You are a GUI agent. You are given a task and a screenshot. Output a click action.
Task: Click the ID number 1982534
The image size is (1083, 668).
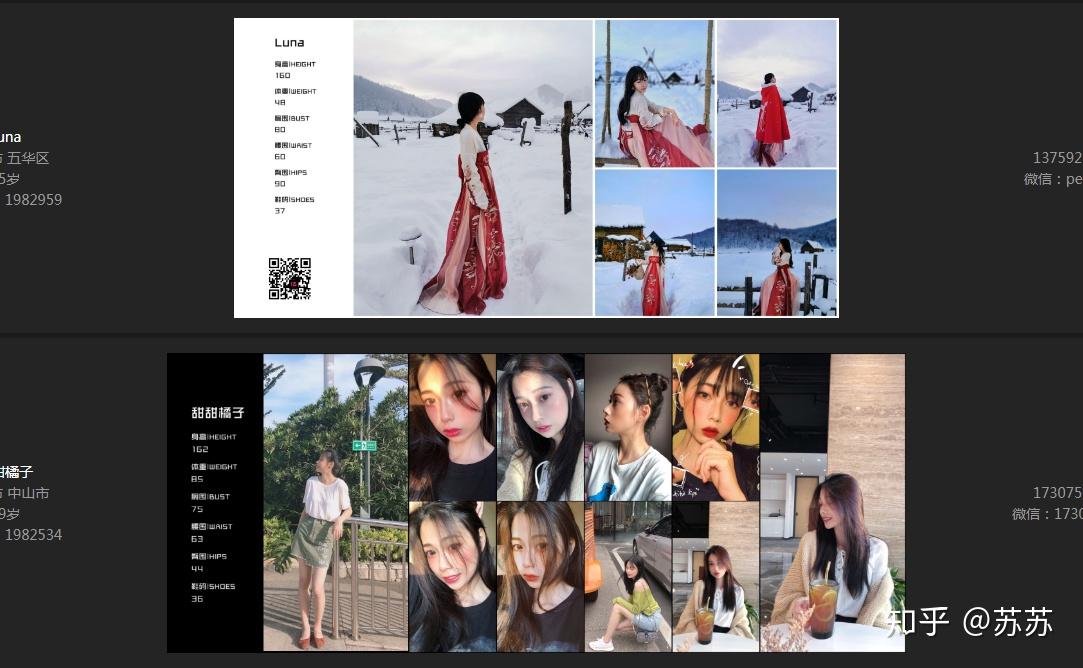click(x=33, y=535)
